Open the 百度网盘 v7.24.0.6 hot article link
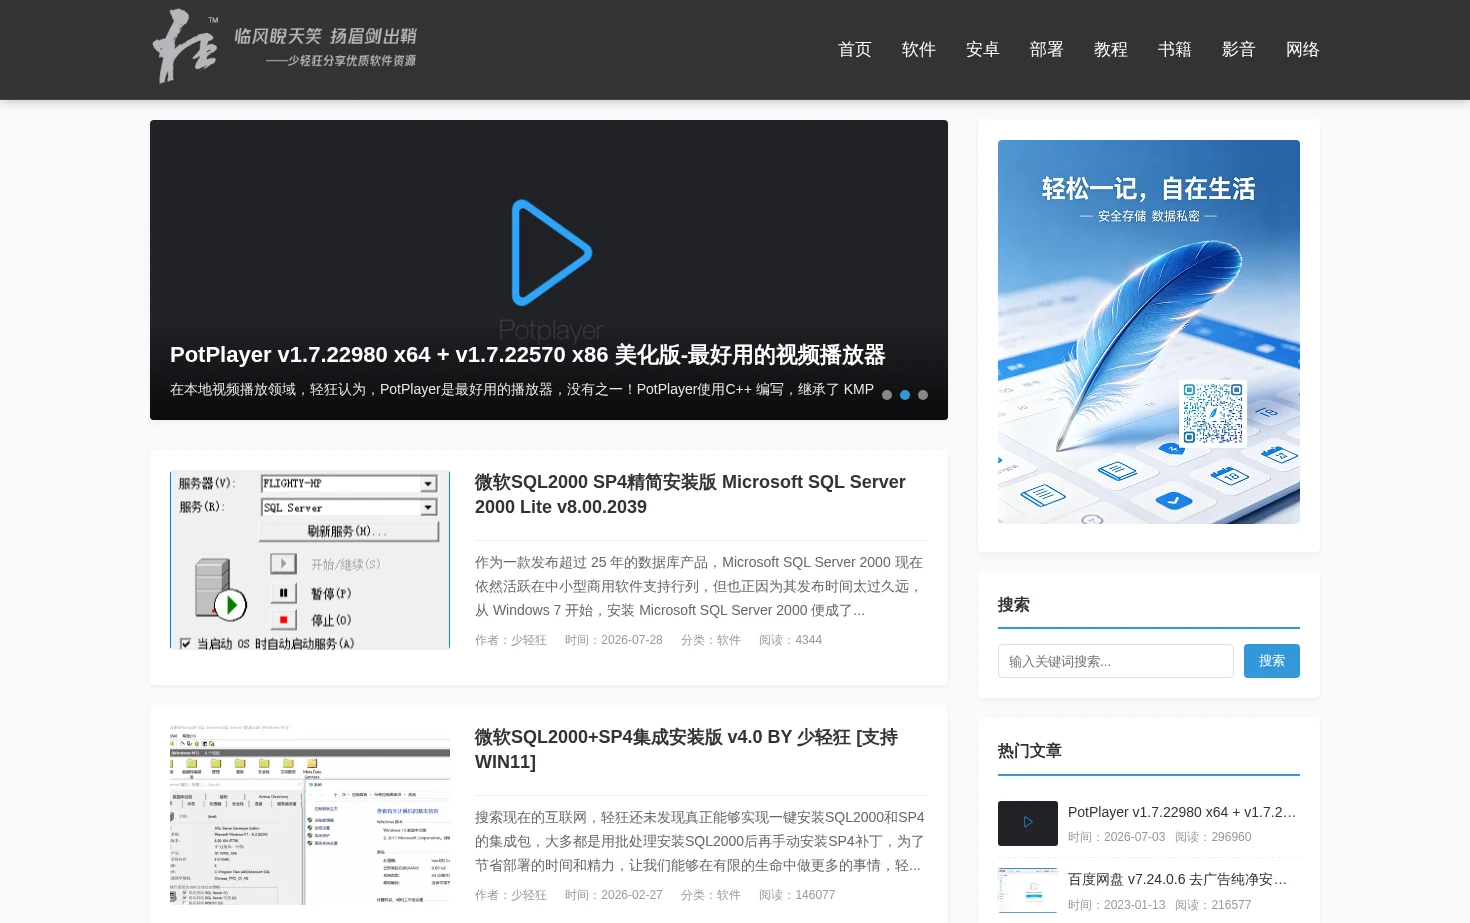 (1178, 879)
